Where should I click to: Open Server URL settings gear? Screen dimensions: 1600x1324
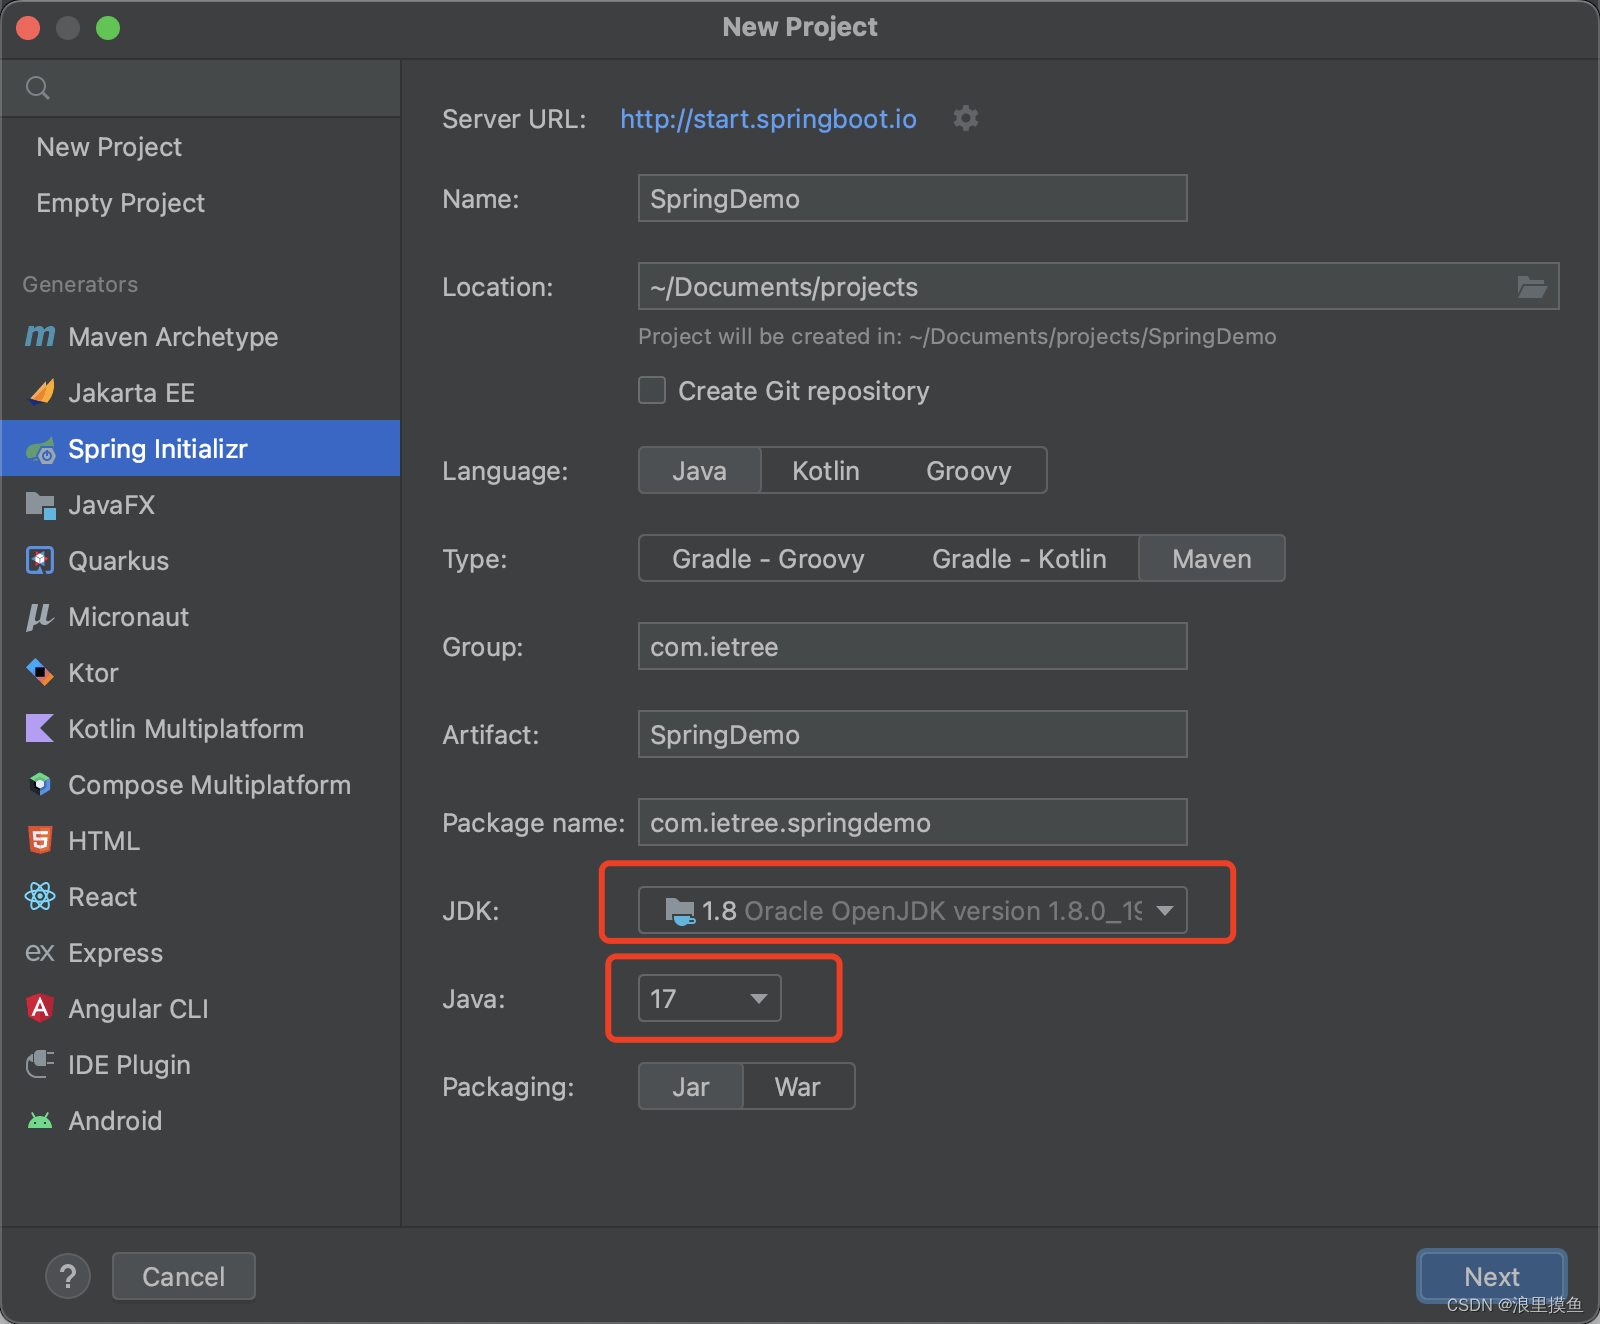(965, 118)
